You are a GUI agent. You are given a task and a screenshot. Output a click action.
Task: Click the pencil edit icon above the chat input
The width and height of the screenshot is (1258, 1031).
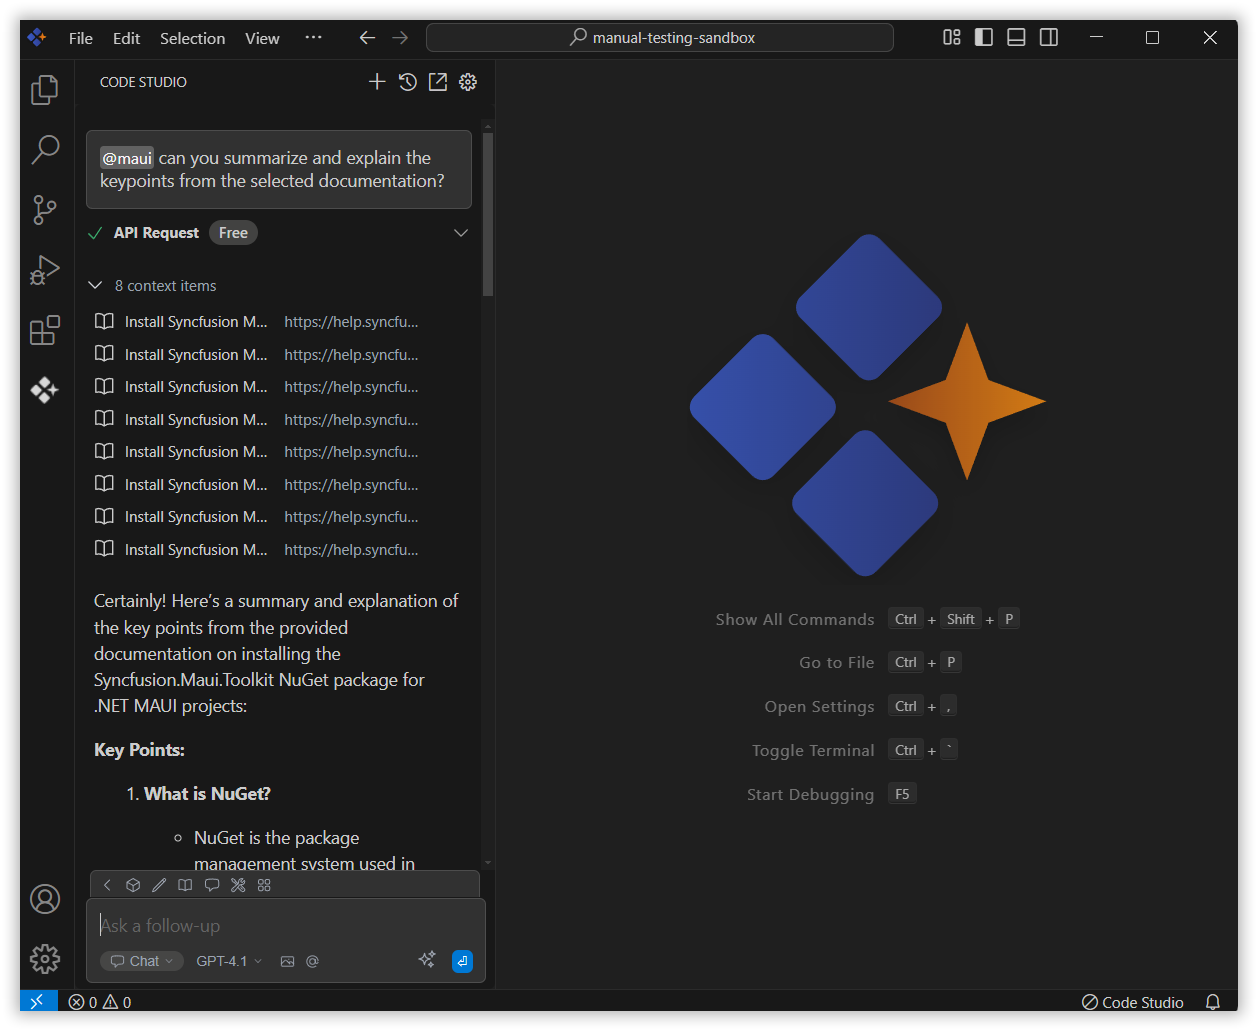click(159, 885)
